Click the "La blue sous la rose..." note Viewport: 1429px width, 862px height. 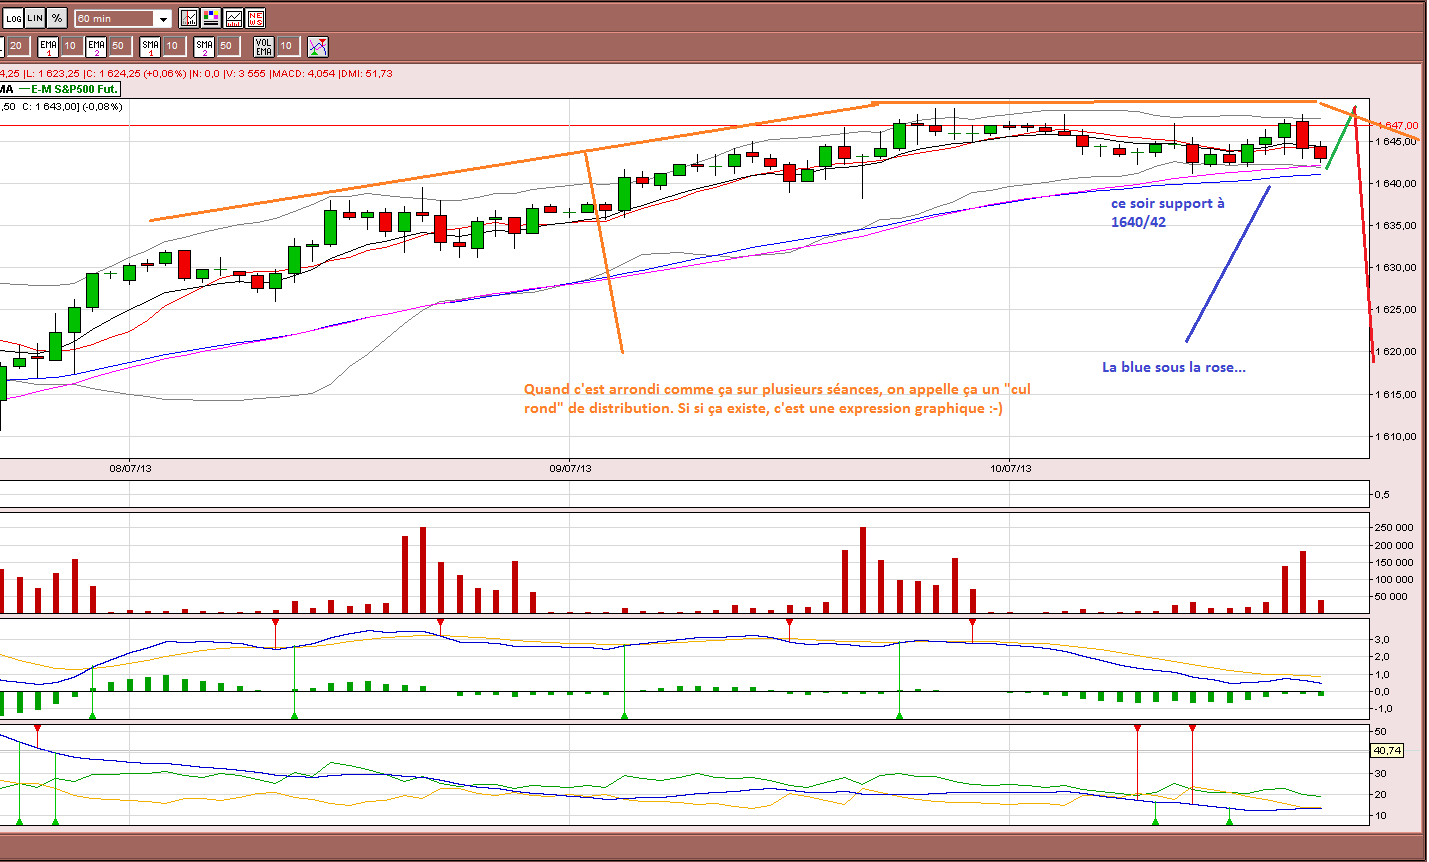1174,367
